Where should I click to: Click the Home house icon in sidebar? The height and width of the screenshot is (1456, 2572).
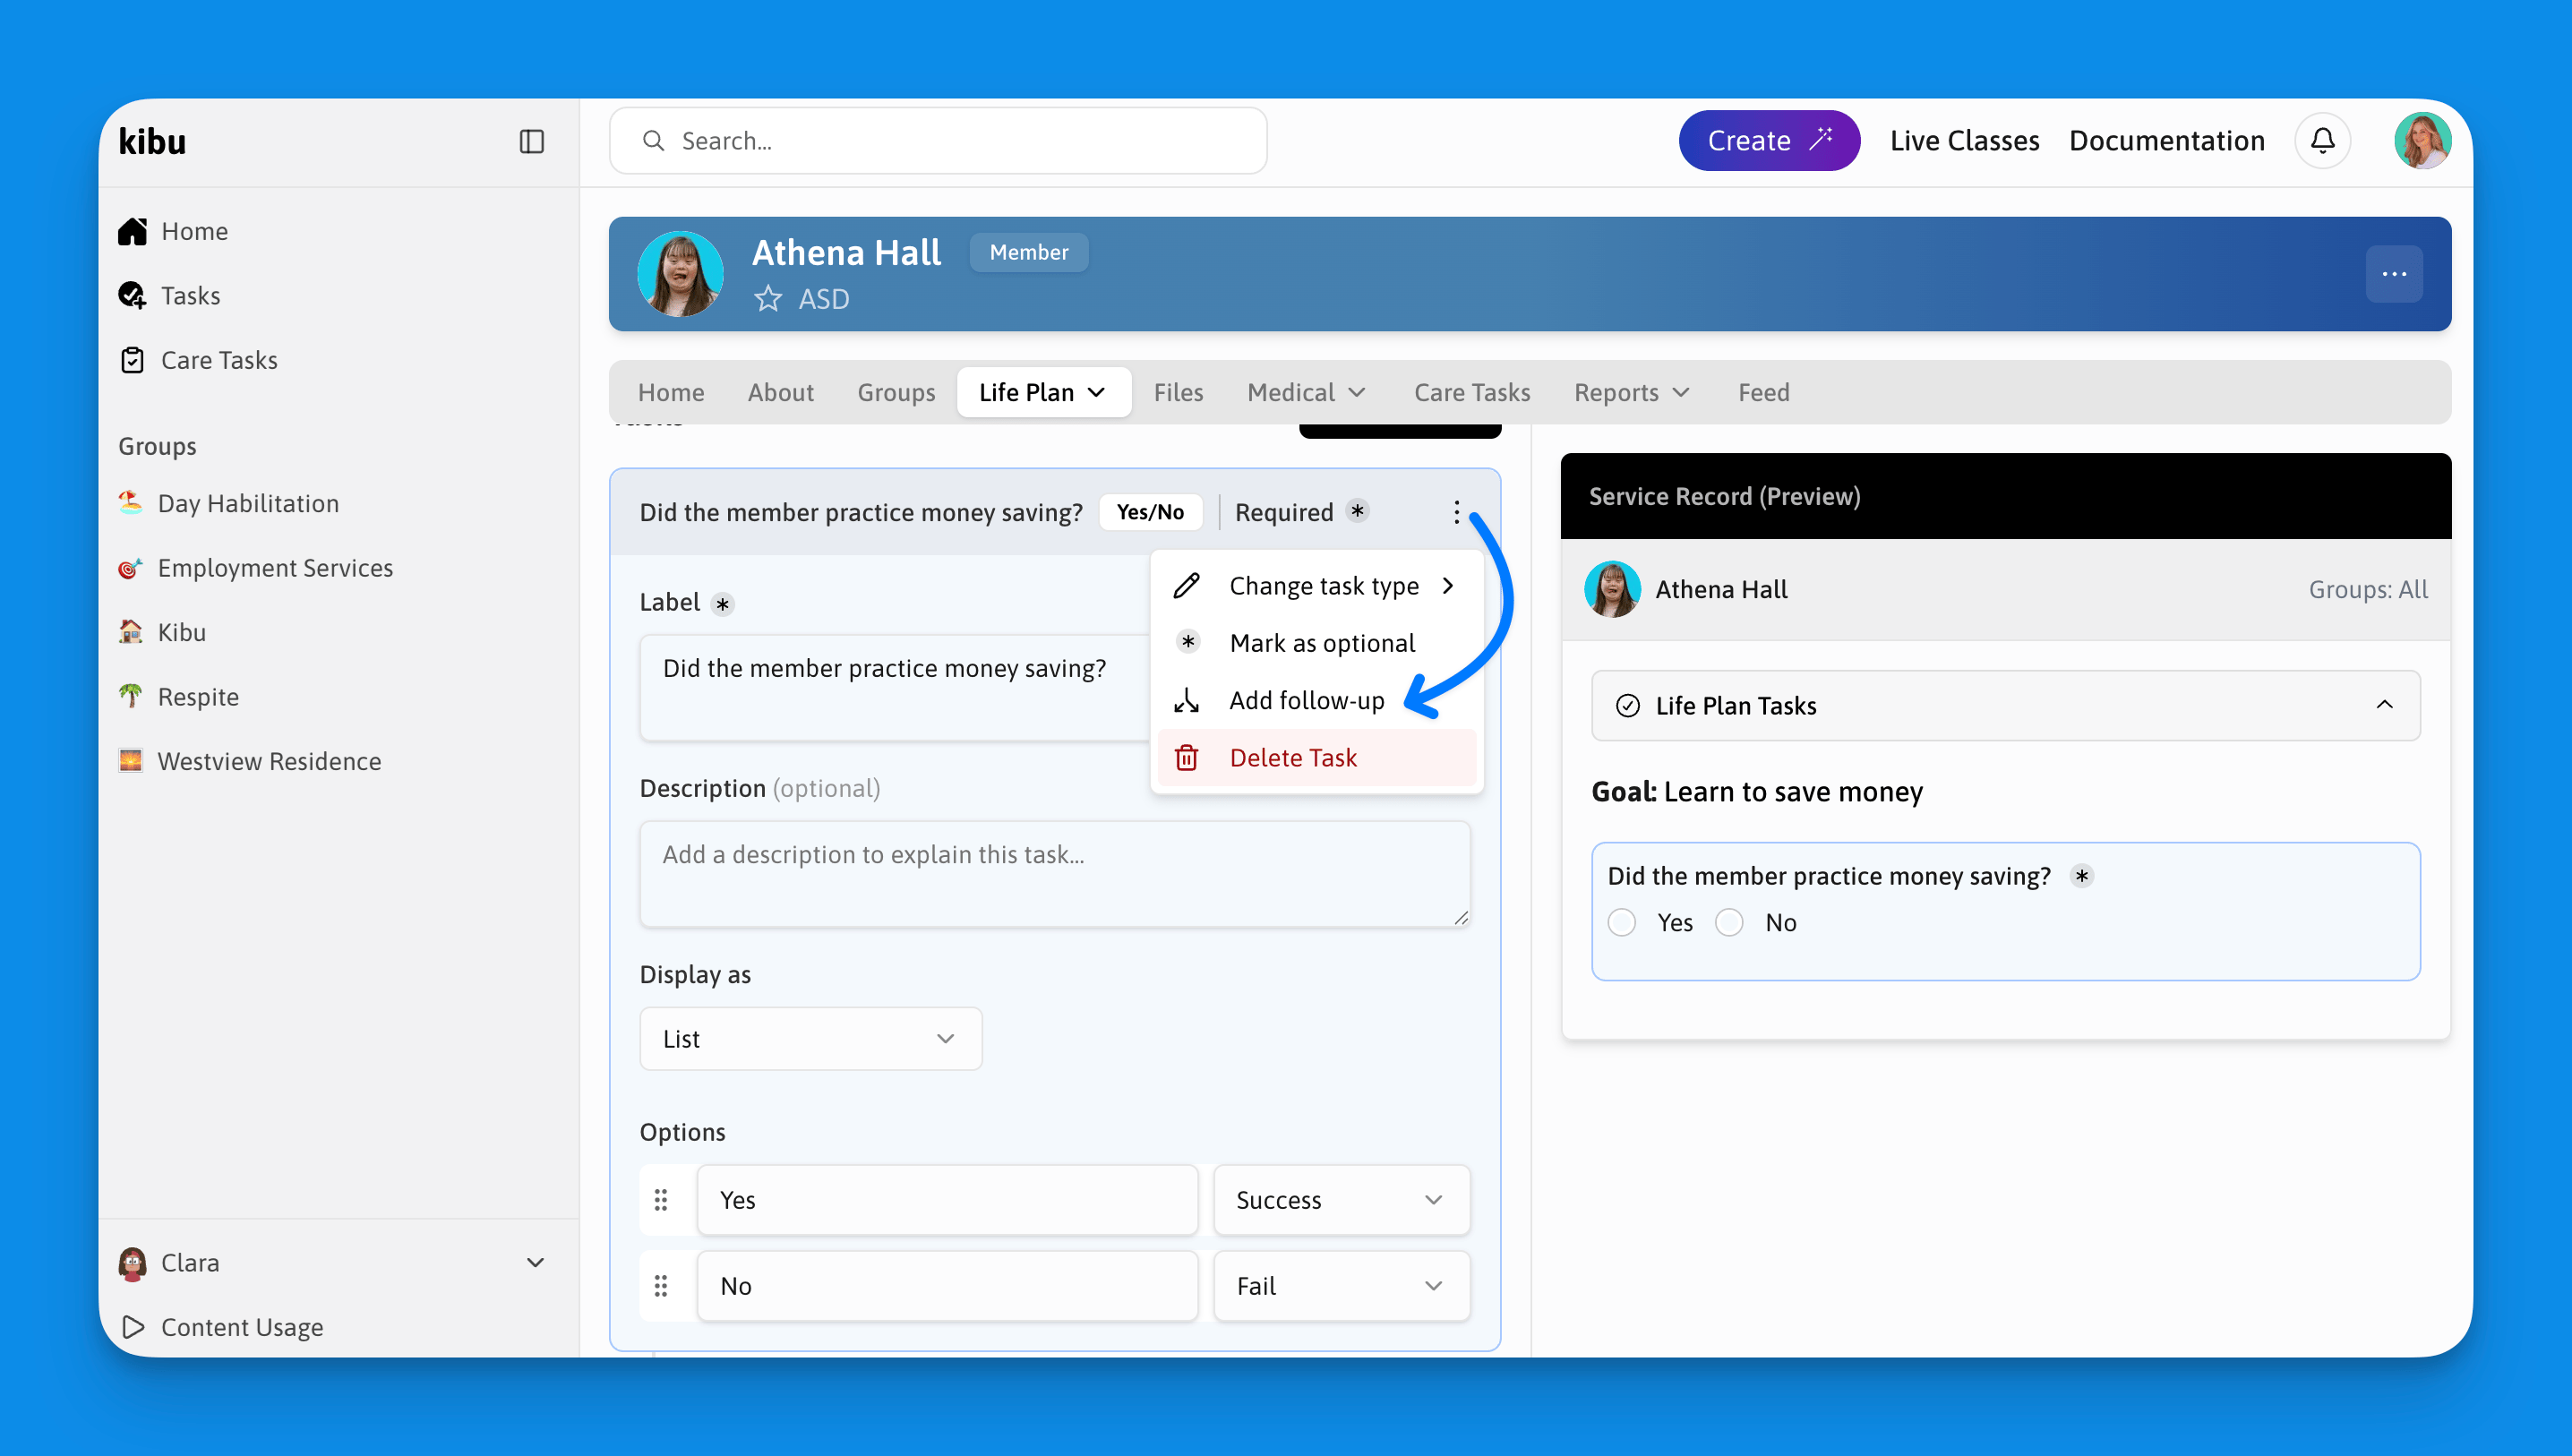(132, 231)
